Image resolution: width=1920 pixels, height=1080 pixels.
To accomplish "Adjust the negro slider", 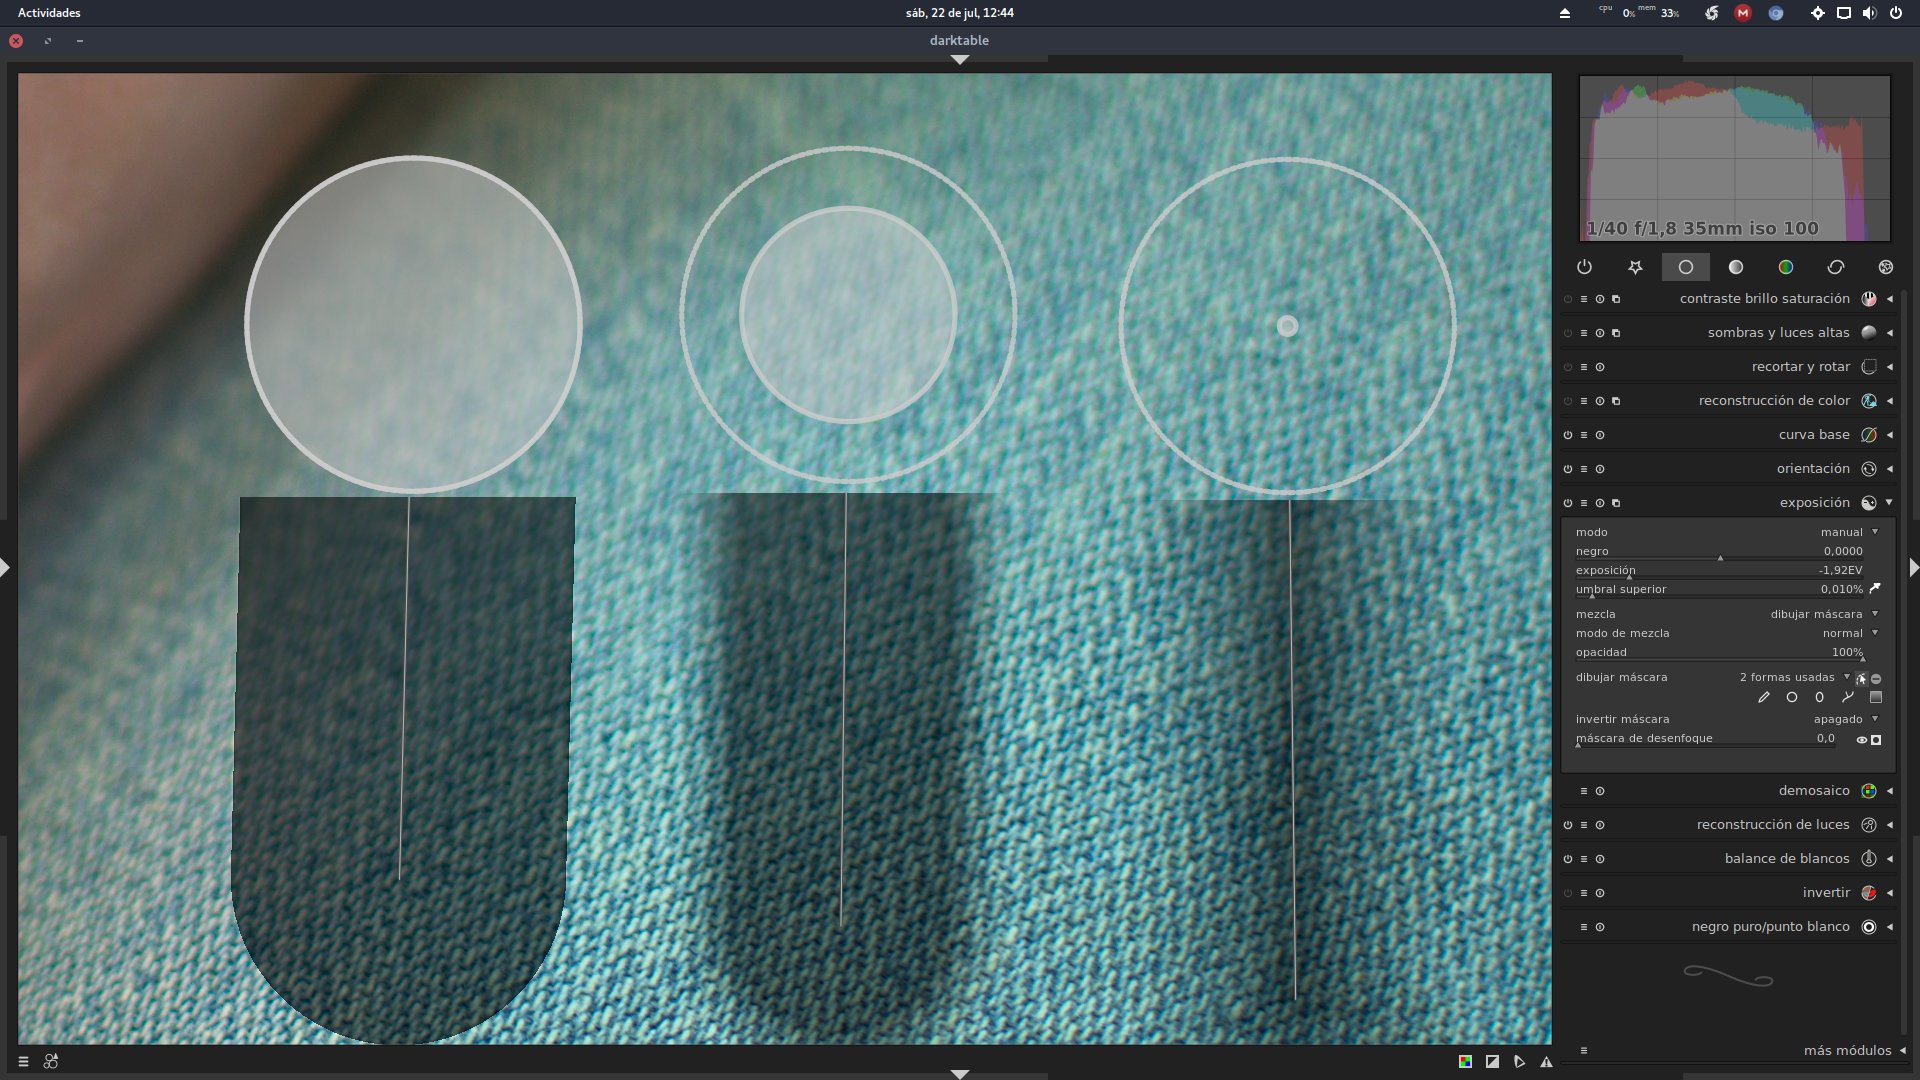I will pos(1719,552).
